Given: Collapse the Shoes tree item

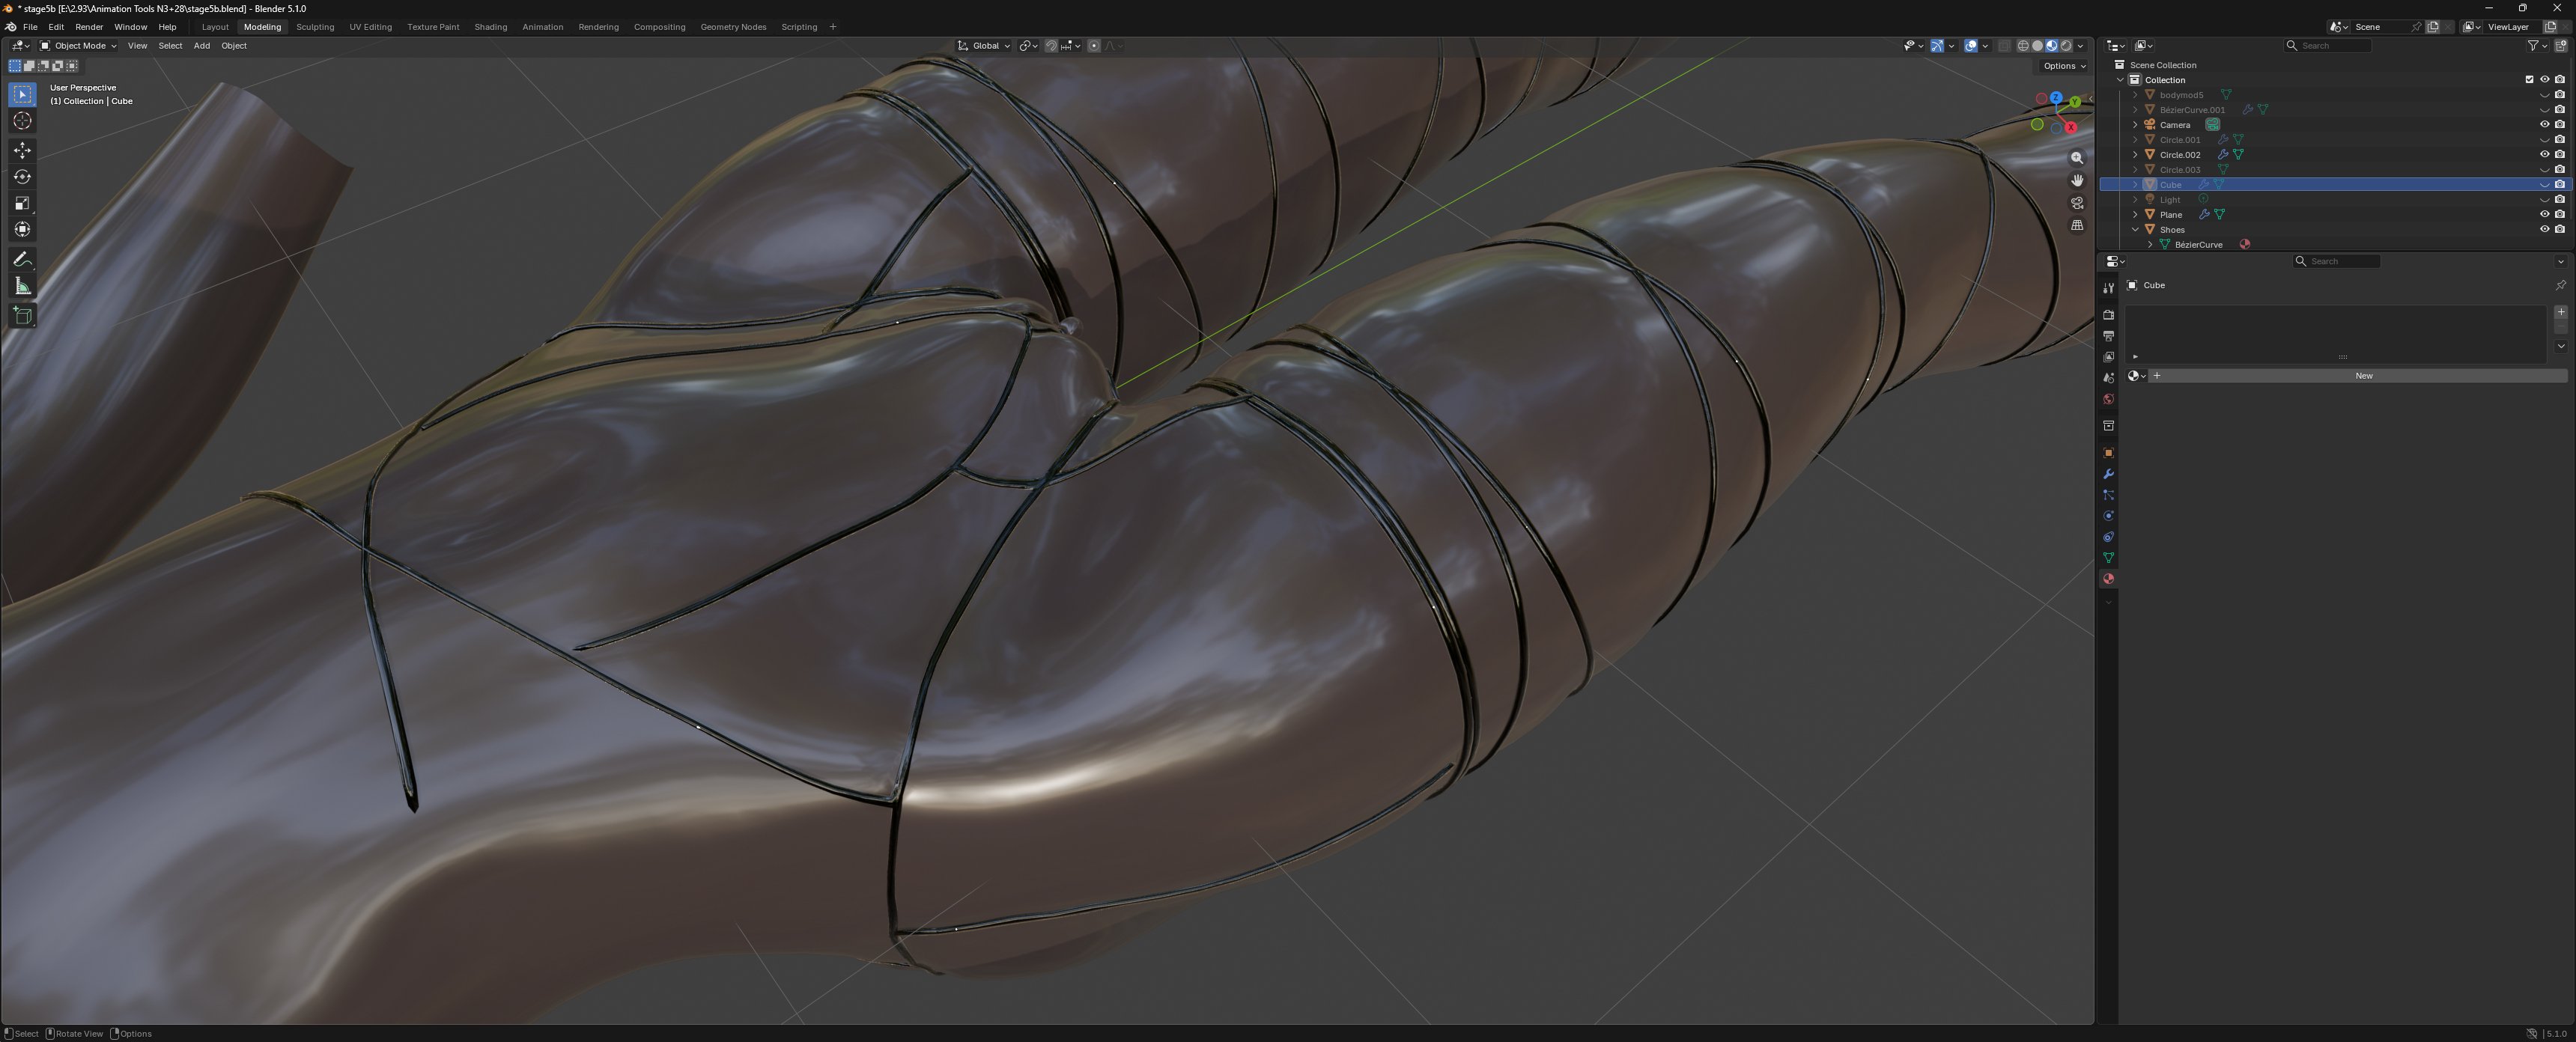Looking at the screenshot, I should (x=2135, y=230).
